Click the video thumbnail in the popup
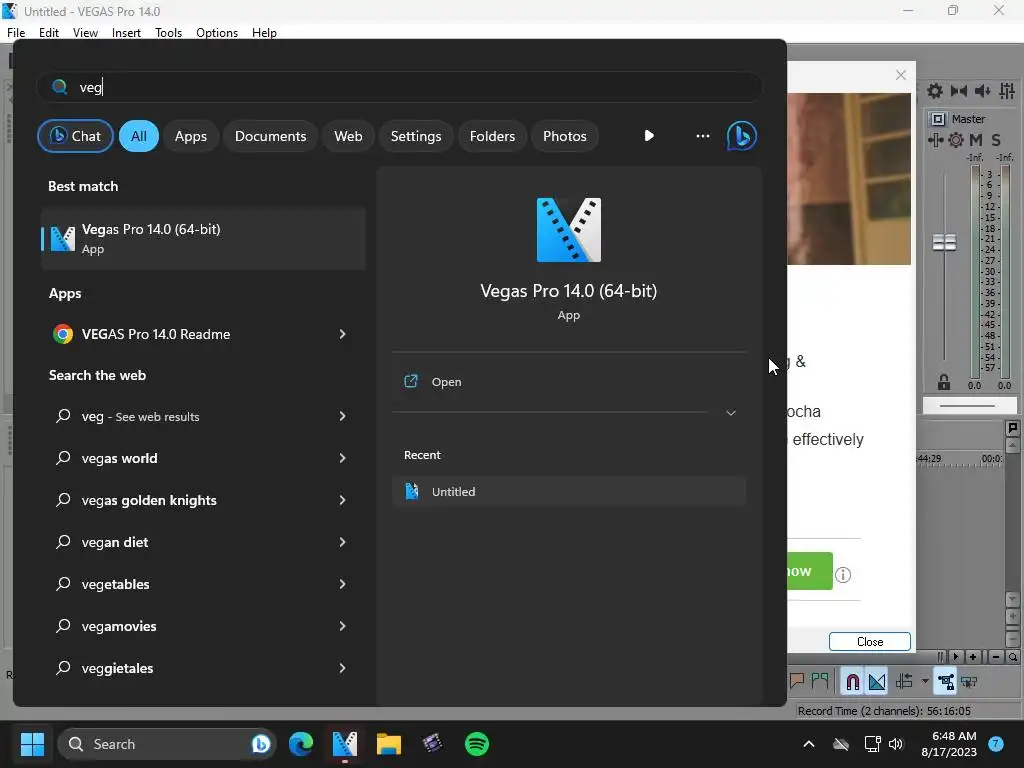The width and height of the screenshot is (1024, 768). pyautogui.click(x=848, y=178)
